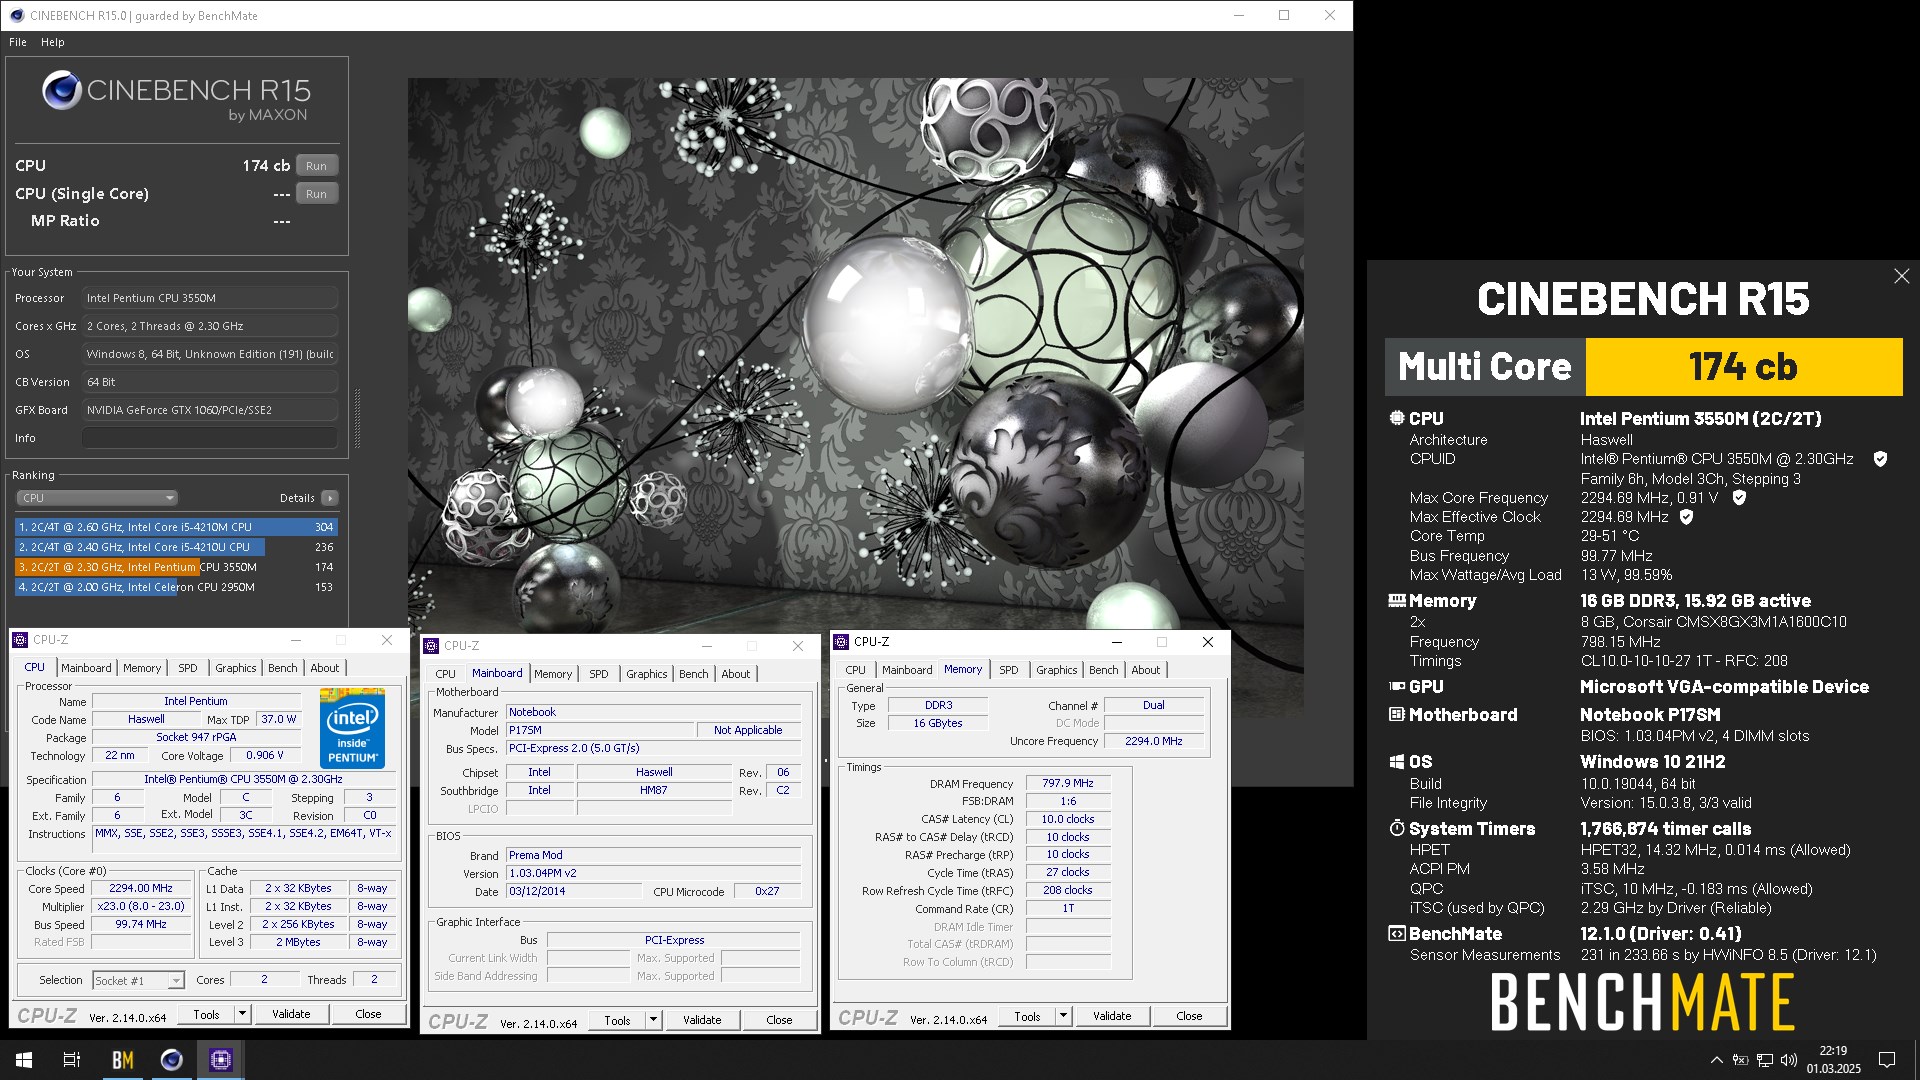Open the Ranking Details arrow button
1920x1080 pixels.
click(330, 498)
